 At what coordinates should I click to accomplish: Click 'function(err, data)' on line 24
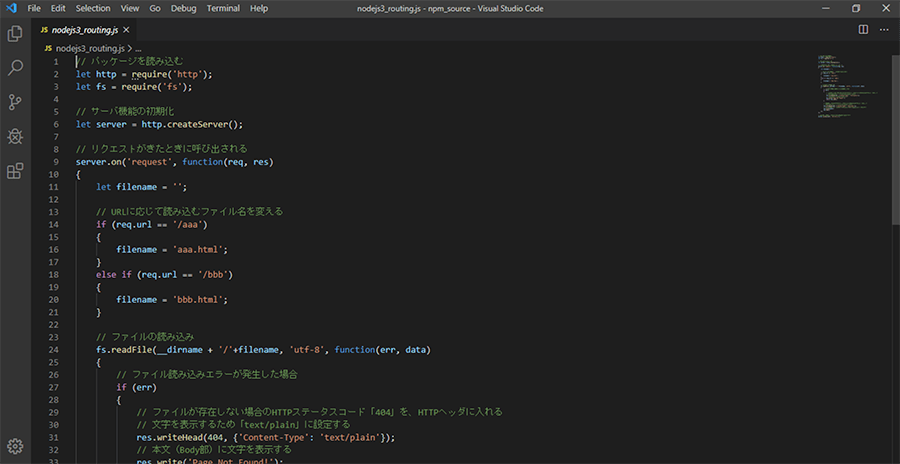(382, 350)
